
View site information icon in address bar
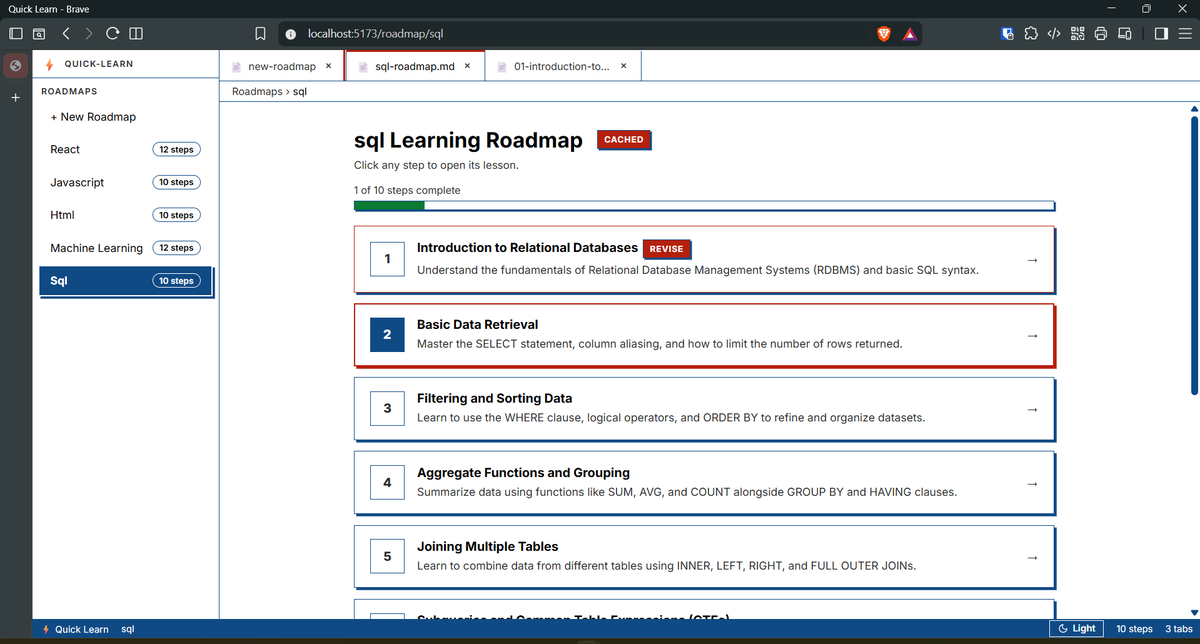coord(291,34)
